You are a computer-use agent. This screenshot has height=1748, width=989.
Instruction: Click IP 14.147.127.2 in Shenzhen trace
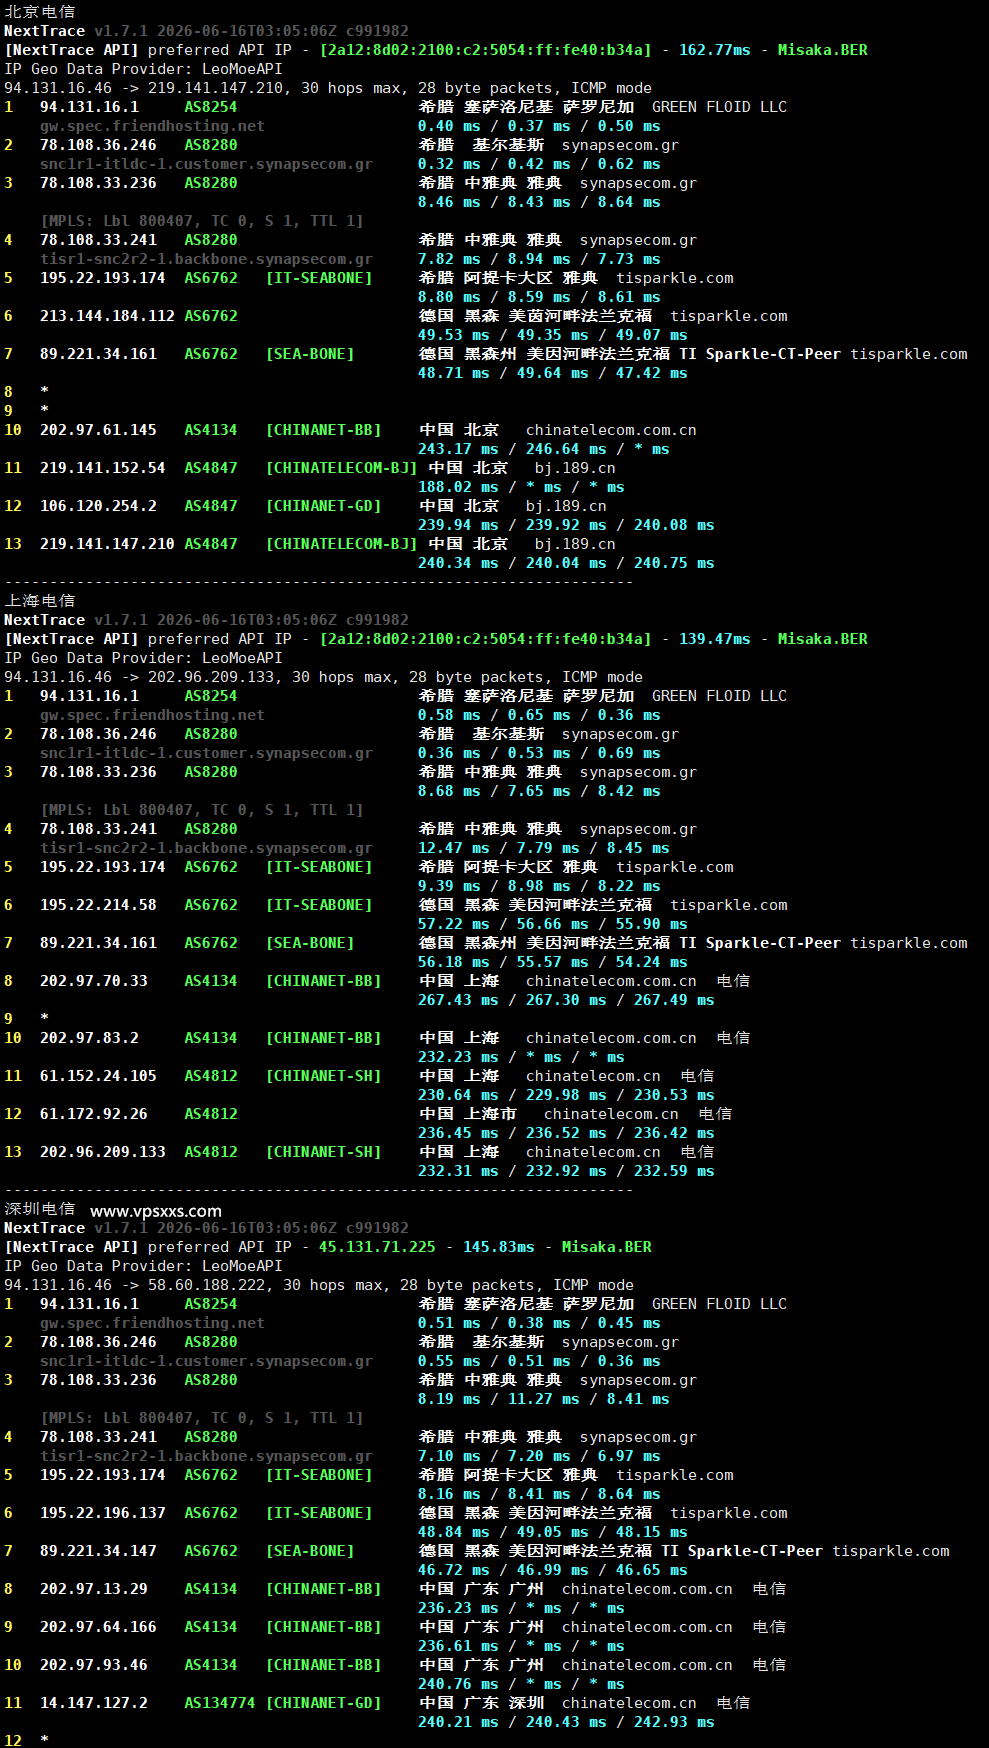point(94,1703)
